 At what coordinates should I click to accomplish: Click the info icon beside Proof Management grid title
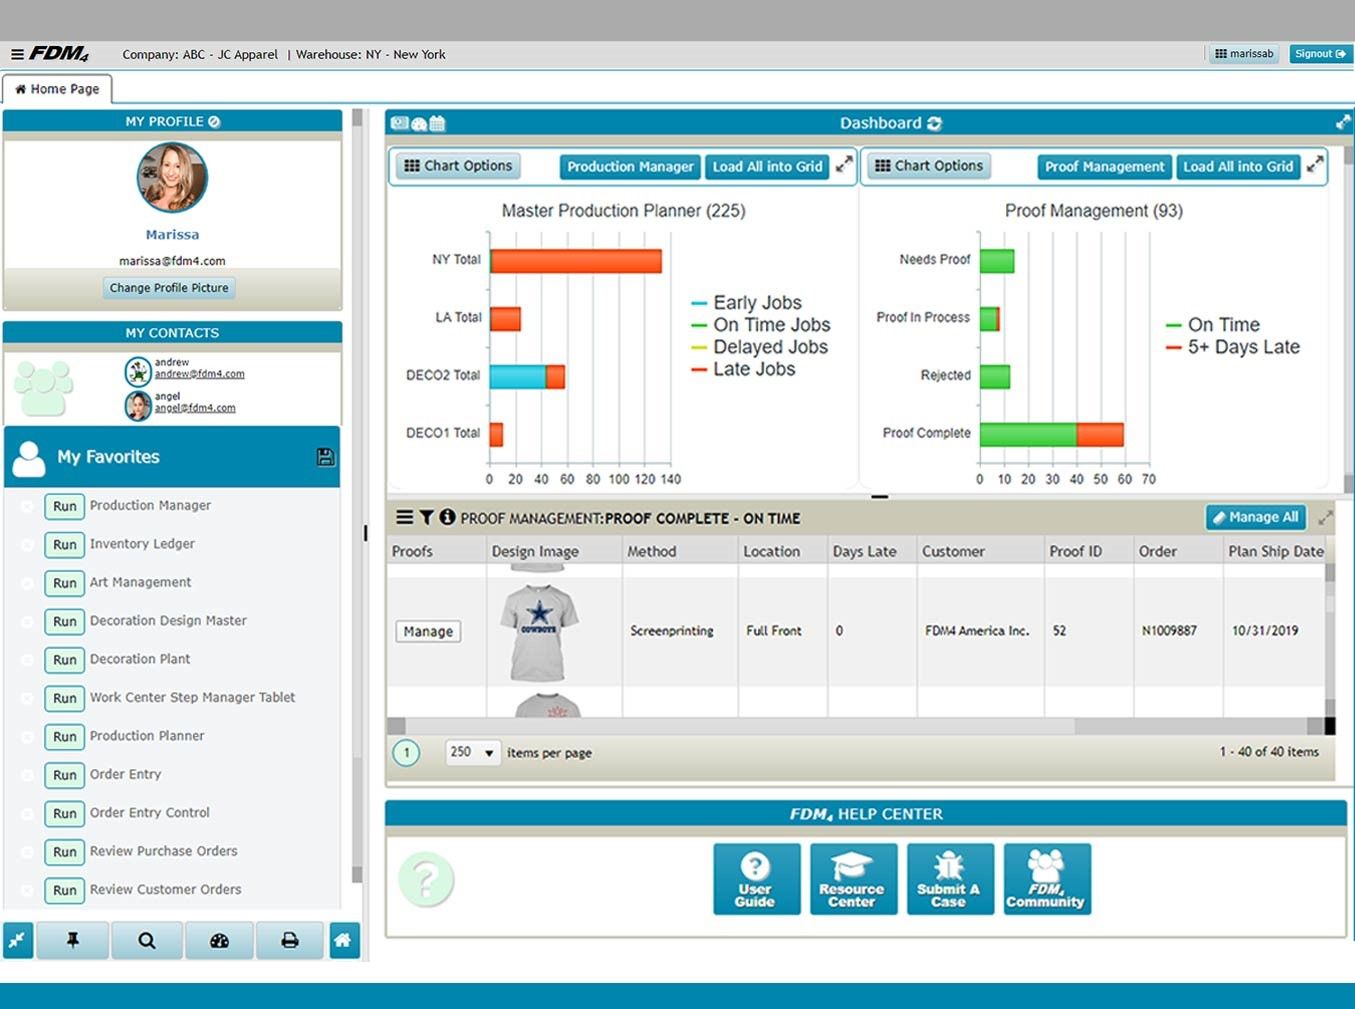[447, 517]
